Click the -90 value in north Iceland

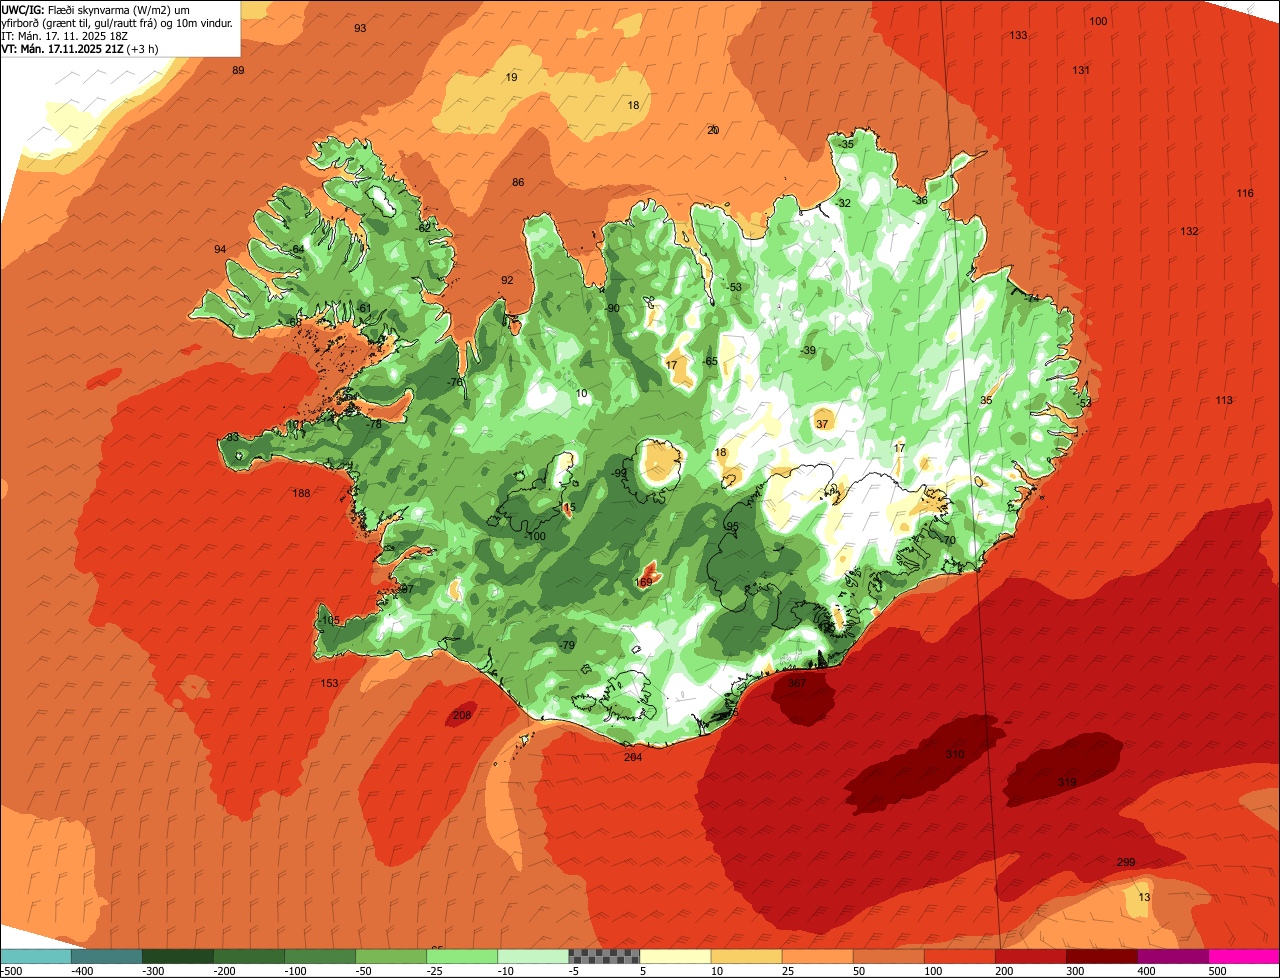pos(612,308)
